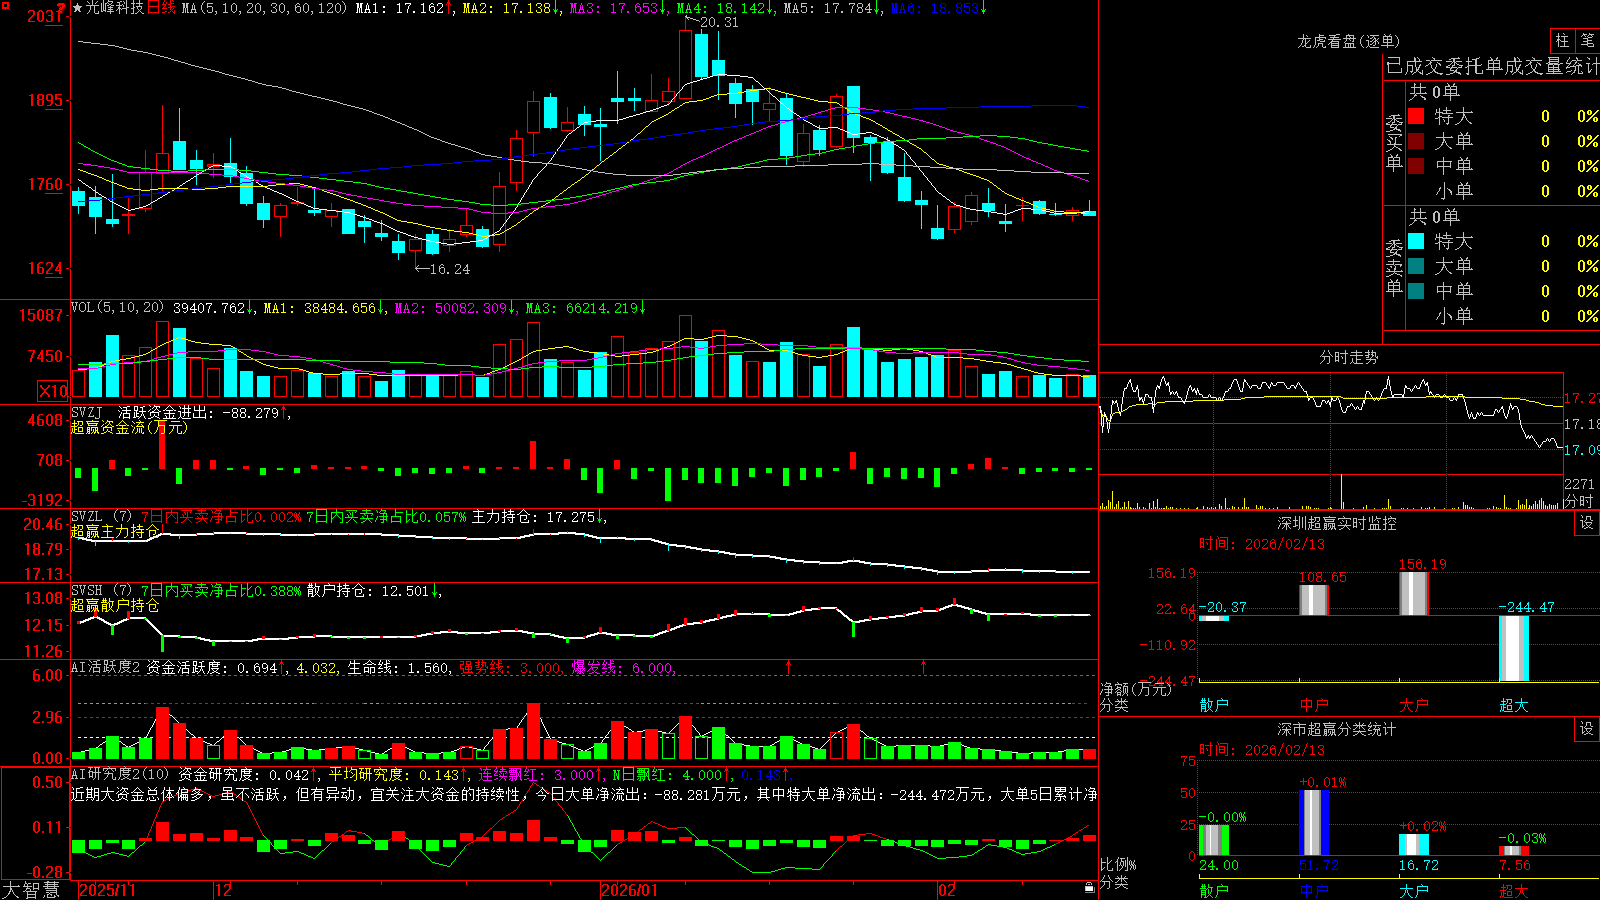The width and height of the screenshot is (1600, 900).
Task: Click the 强势线: 3.000 label
Action: 510,668
